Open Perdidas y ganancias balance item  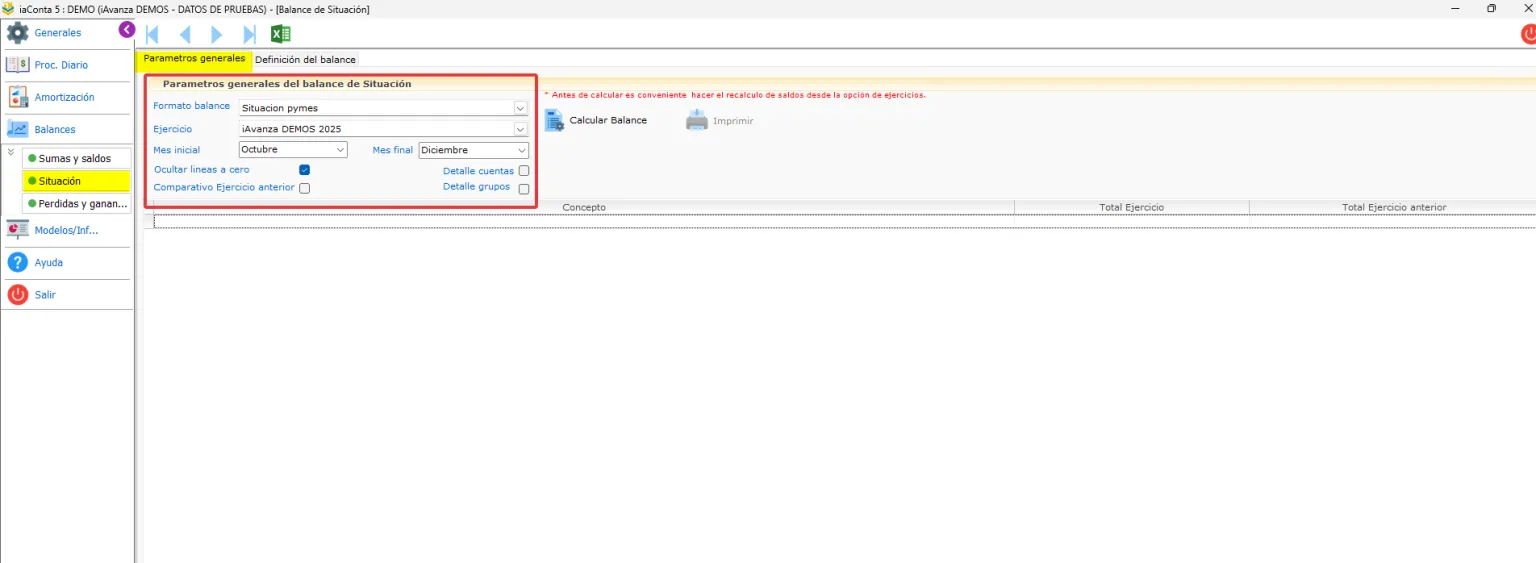76,203
